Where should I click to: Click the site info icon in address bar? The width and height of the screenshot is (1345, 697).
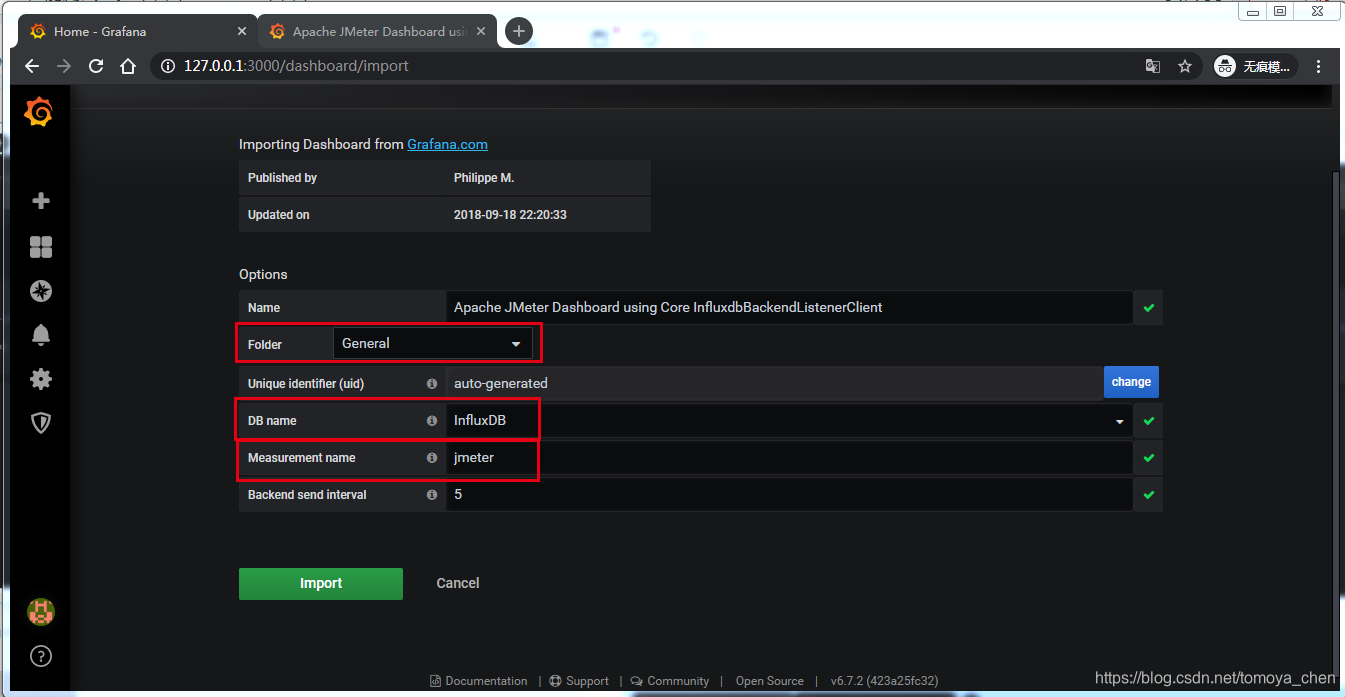[x=168, y=66]
